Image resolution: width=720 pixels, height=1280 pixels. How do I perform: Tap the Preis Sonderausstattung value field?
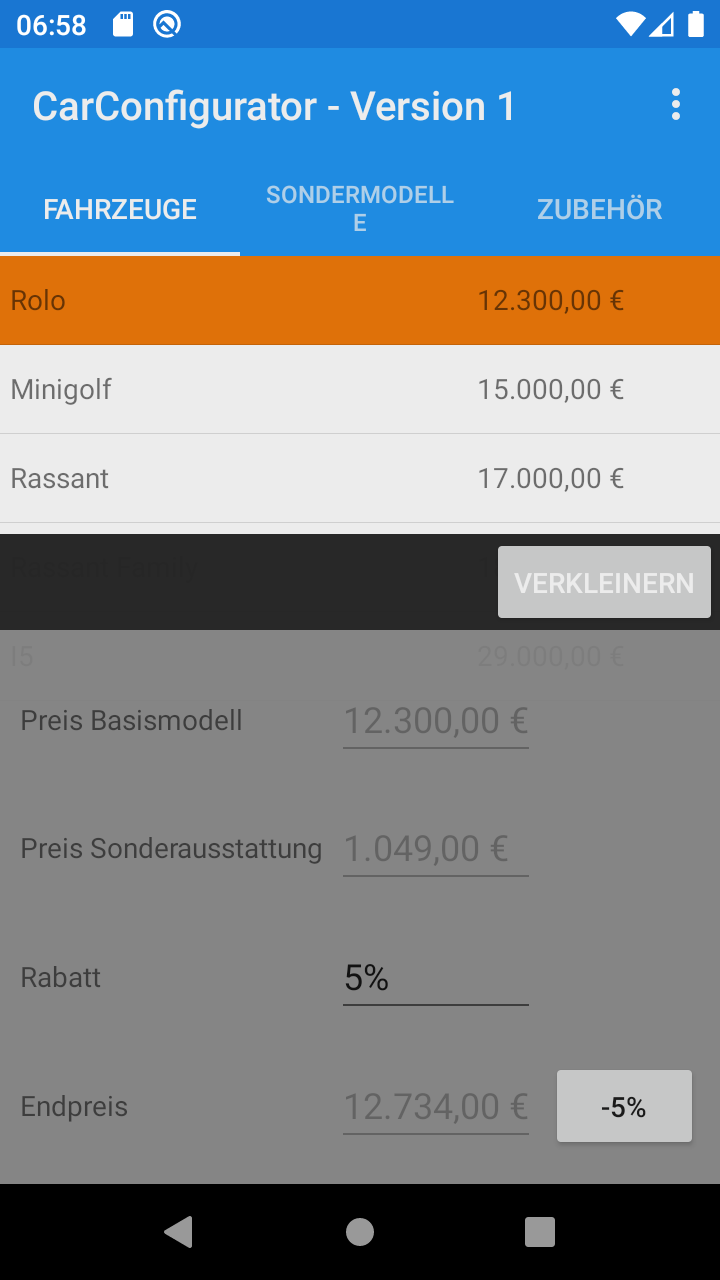[435, 849]
